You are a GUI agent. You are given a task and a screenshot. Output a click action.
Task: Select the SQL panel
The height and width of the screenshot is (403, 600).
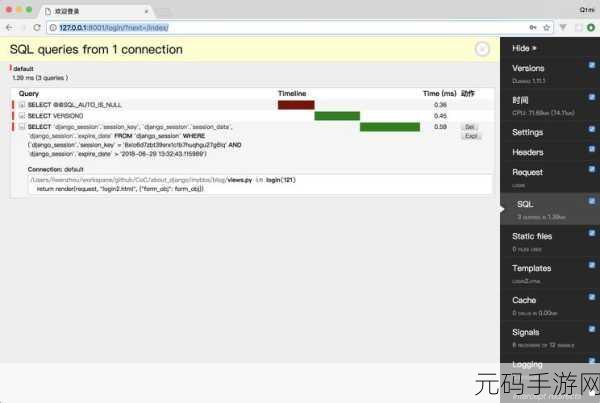525,204
